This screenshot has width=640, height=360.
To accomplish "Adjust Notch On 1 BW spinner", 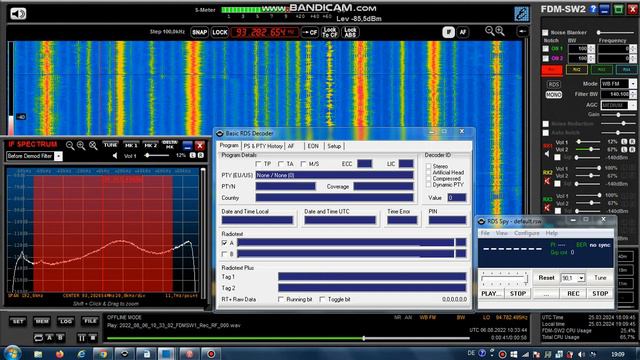I will point(591,49).
